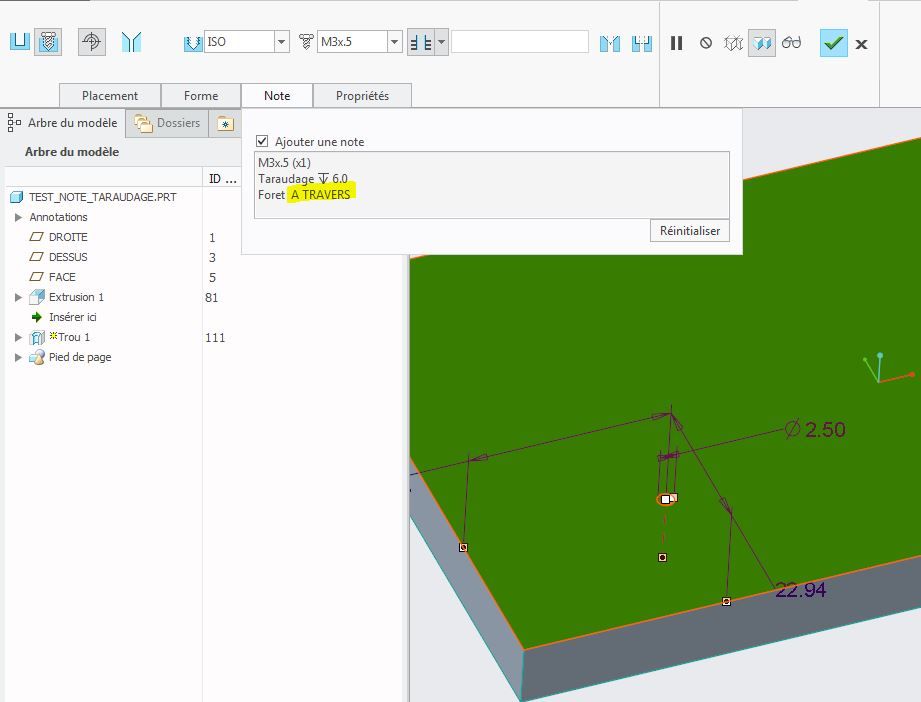Open the Placement tab
The image size is (921, 702).
tap(110, 96)
